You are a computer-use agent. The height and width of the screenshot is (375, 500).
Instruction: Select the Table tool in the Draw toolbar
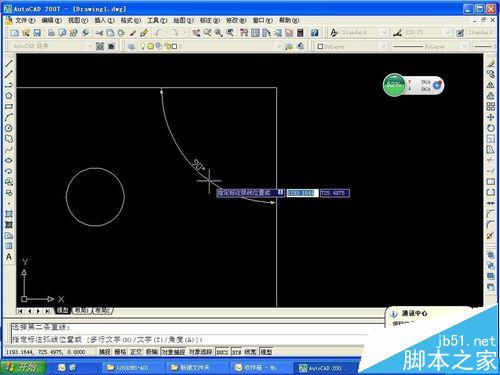9,246
